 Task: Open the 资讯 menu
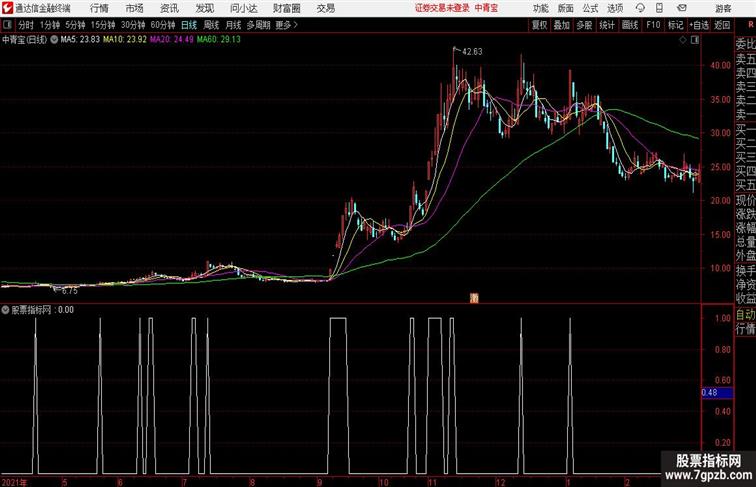pyautogui.click(x=169, y=8)
